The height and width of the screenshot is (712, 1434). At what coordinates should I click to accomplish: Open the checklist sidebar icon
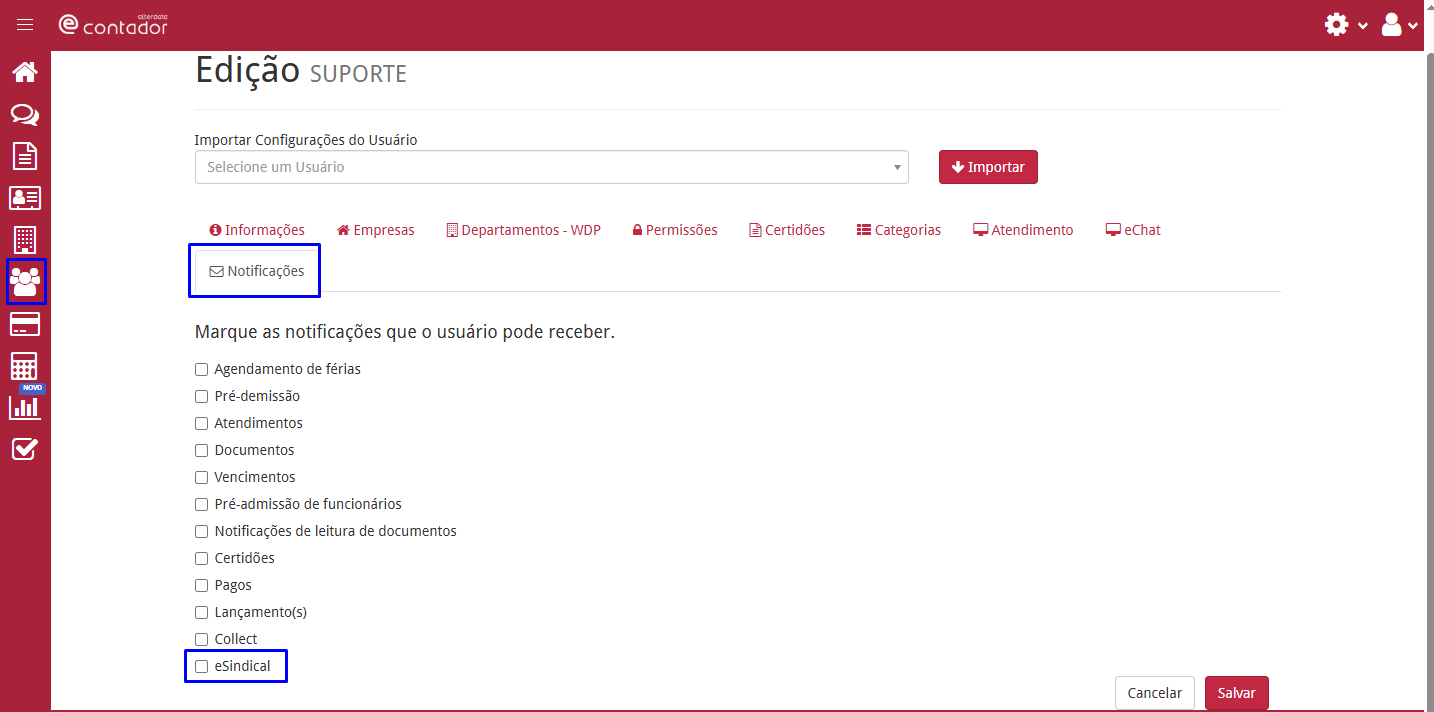pyautogui.click(x=25, y=449)
